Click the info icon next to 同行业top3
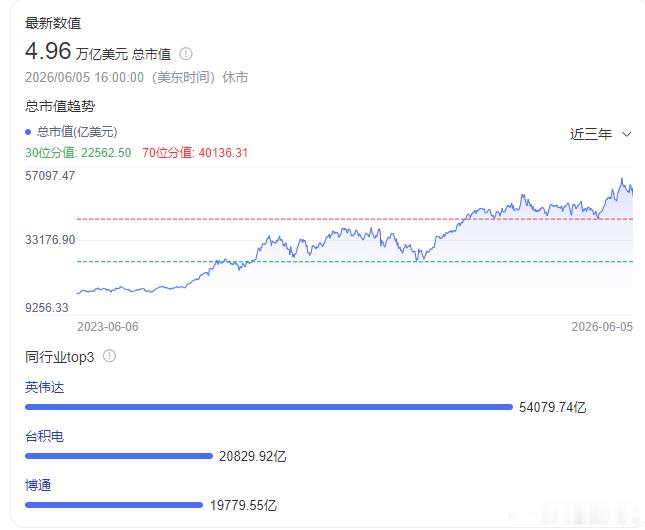Viewport: 645px width, 530px height. point(109,356)
